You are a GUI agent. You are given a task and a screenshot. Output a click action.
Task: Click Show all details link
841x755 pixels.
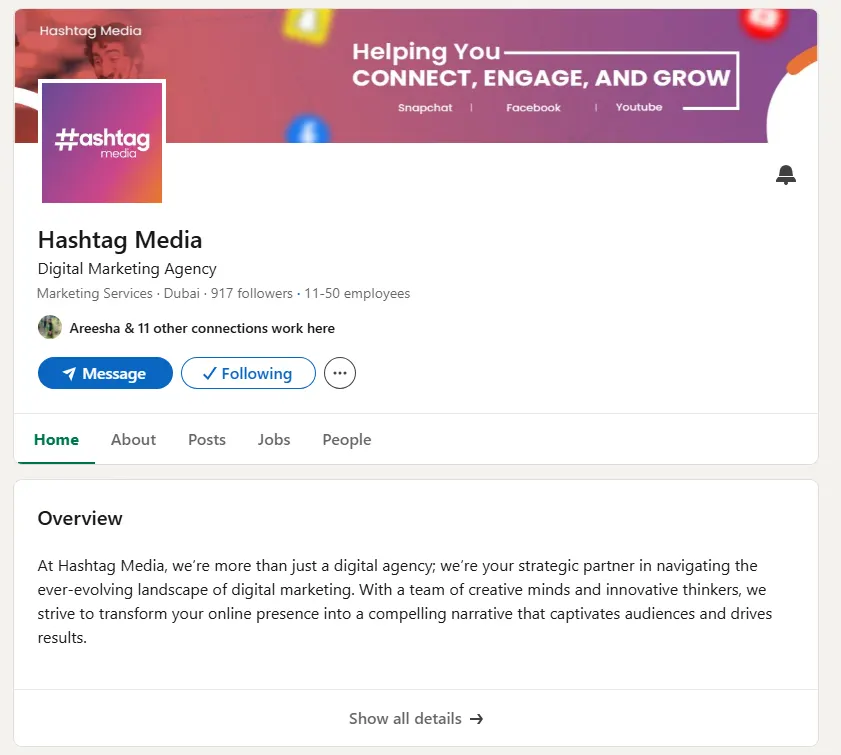(416, 719)
